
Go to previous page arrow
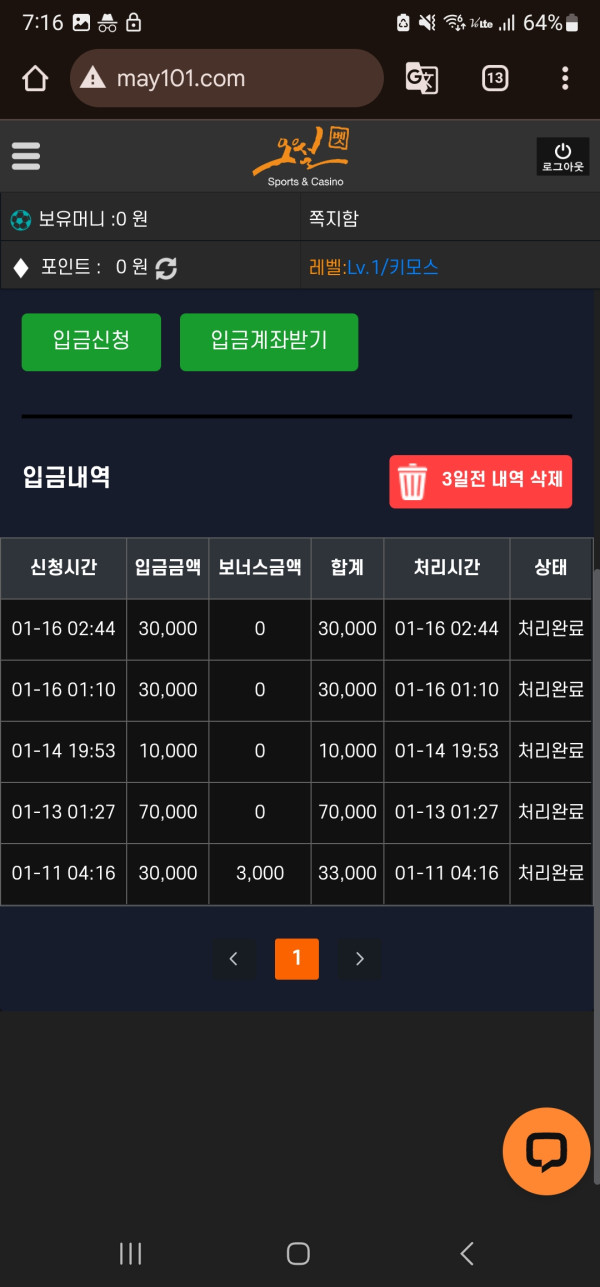[234, 959]
